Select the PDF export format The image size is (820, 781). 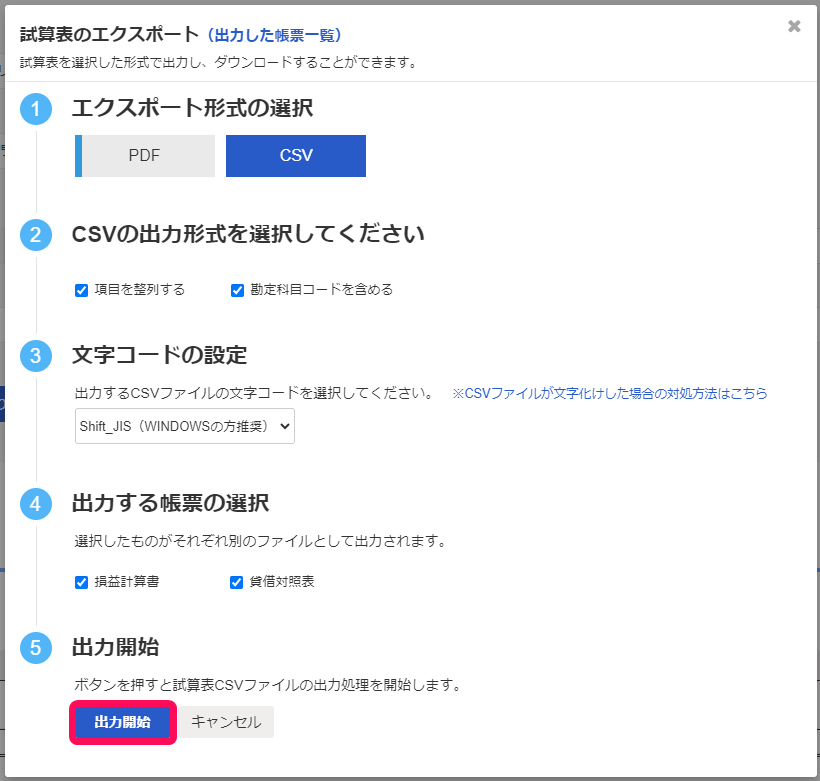pyautogui.click(x=145, y=156)
